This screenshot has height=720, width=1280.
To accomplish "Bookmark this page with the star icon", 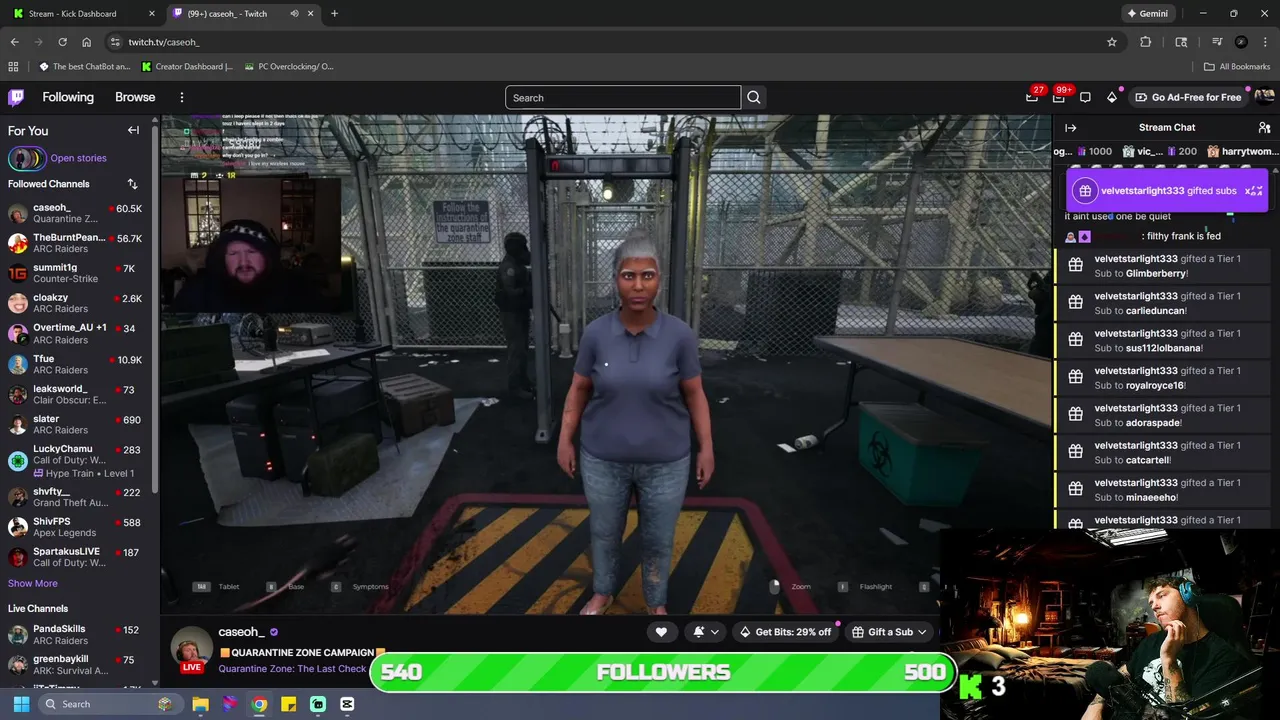I will [1111, 42].
